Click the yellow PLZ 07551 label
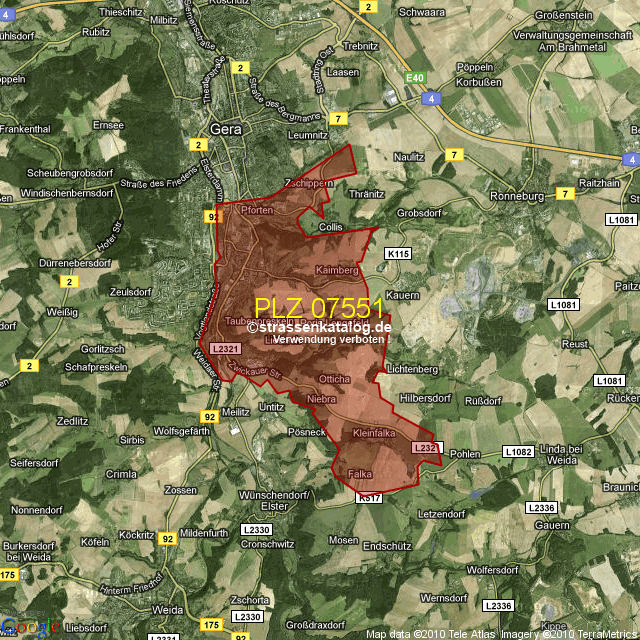 319,307
